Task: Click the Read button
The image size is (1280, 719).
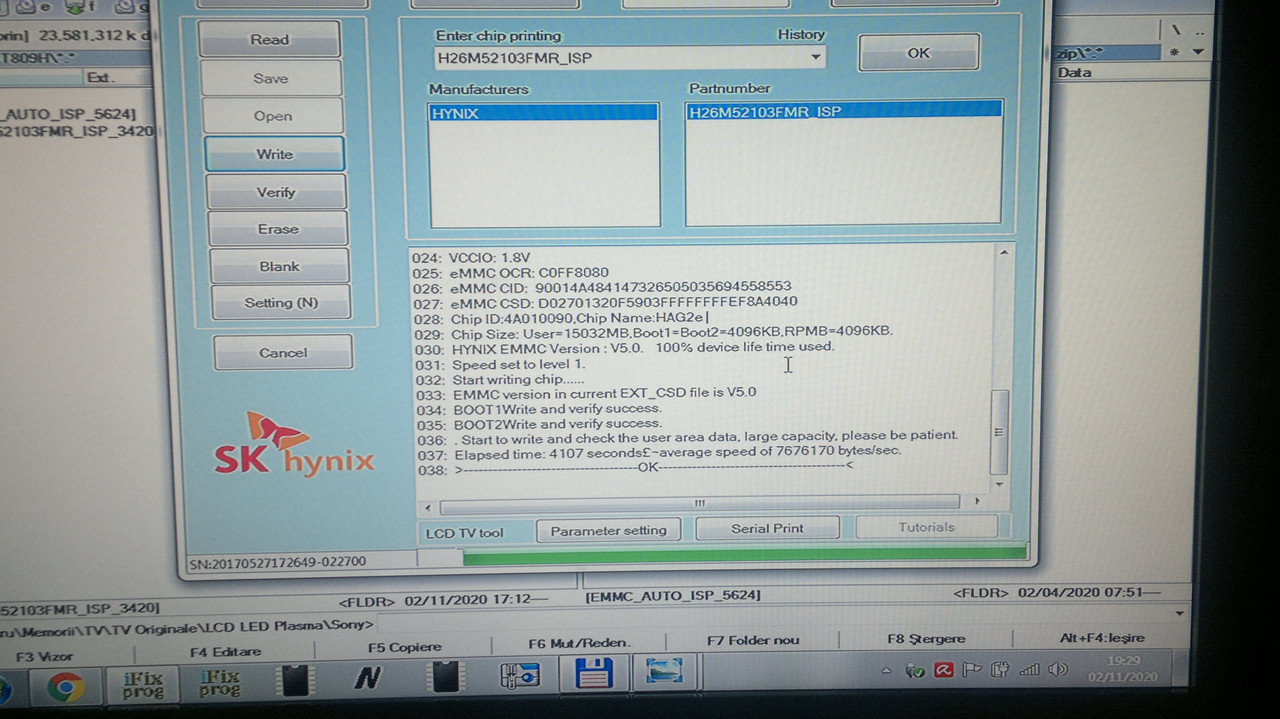Action: click(x=270, y=40)
